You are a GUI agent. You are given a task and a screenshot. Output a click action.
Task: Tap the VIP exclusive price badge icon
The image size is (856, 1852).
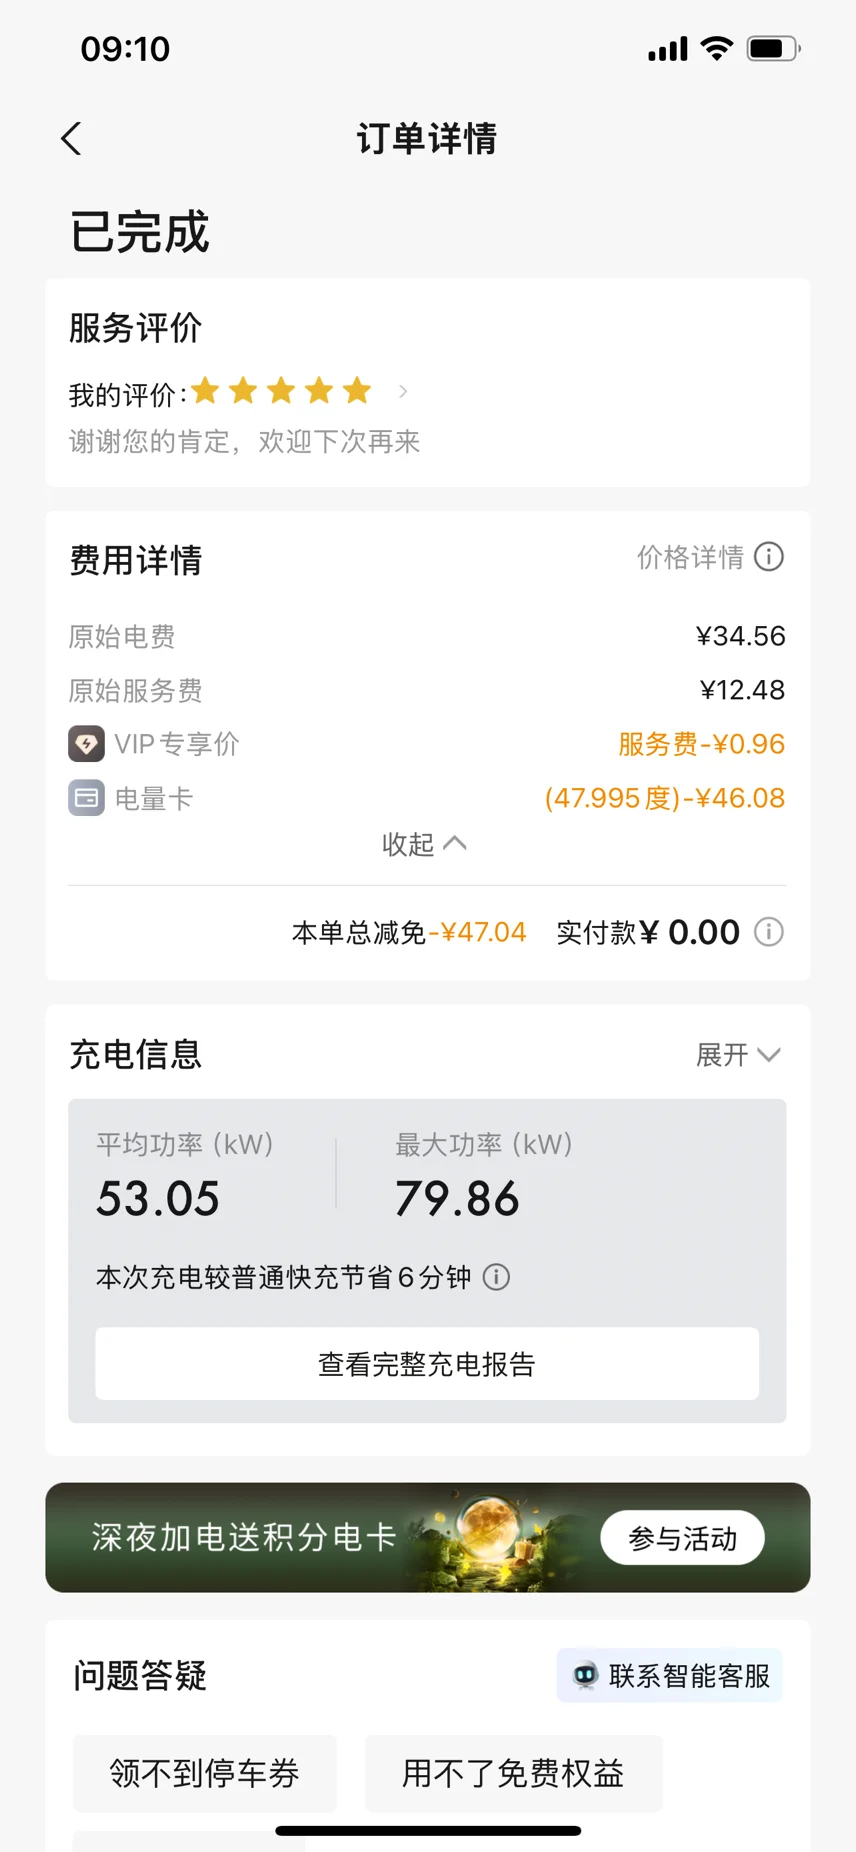(86, 744)
